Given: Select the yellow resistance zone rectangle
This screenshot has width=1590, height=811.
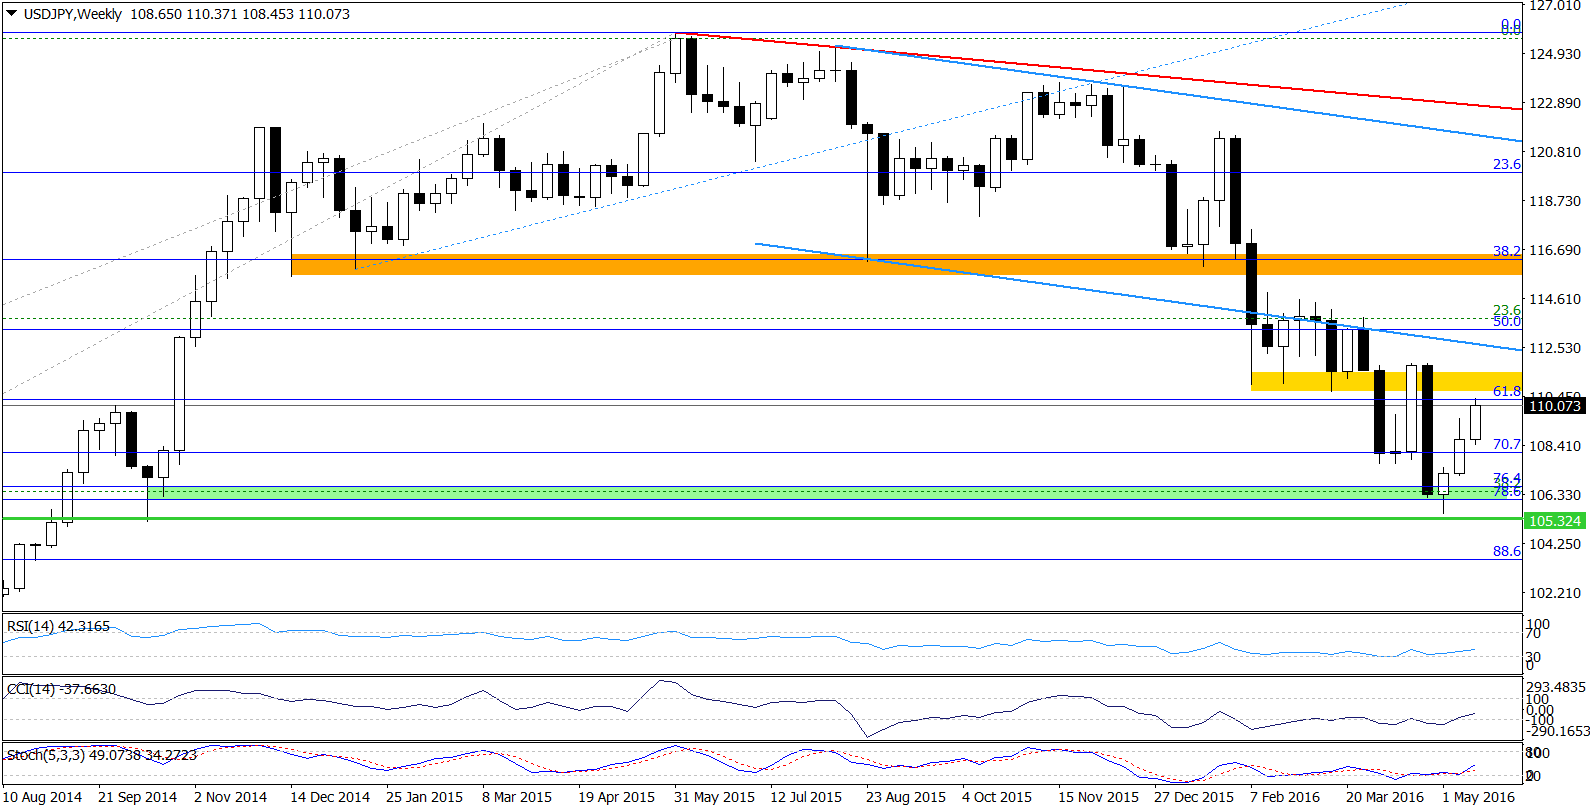Looking at the screenshot, I should click(x=1386, y=381).
